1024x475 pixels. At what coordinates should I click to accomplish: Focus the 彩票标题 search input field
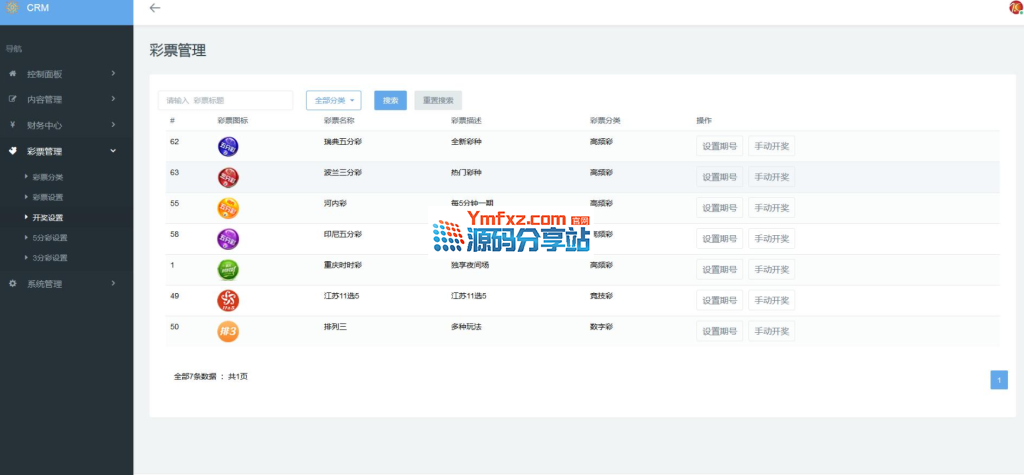(x=225, y=100)
